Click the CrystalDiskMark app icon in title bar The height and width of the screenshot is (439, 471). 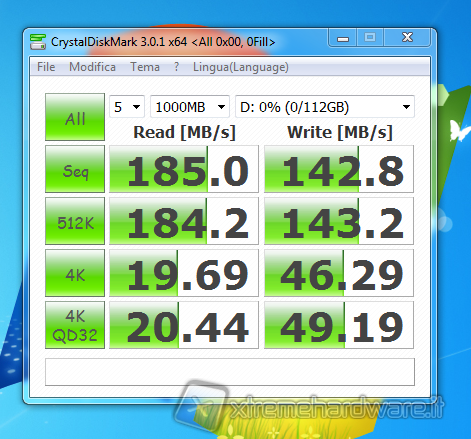click(38, 42)
